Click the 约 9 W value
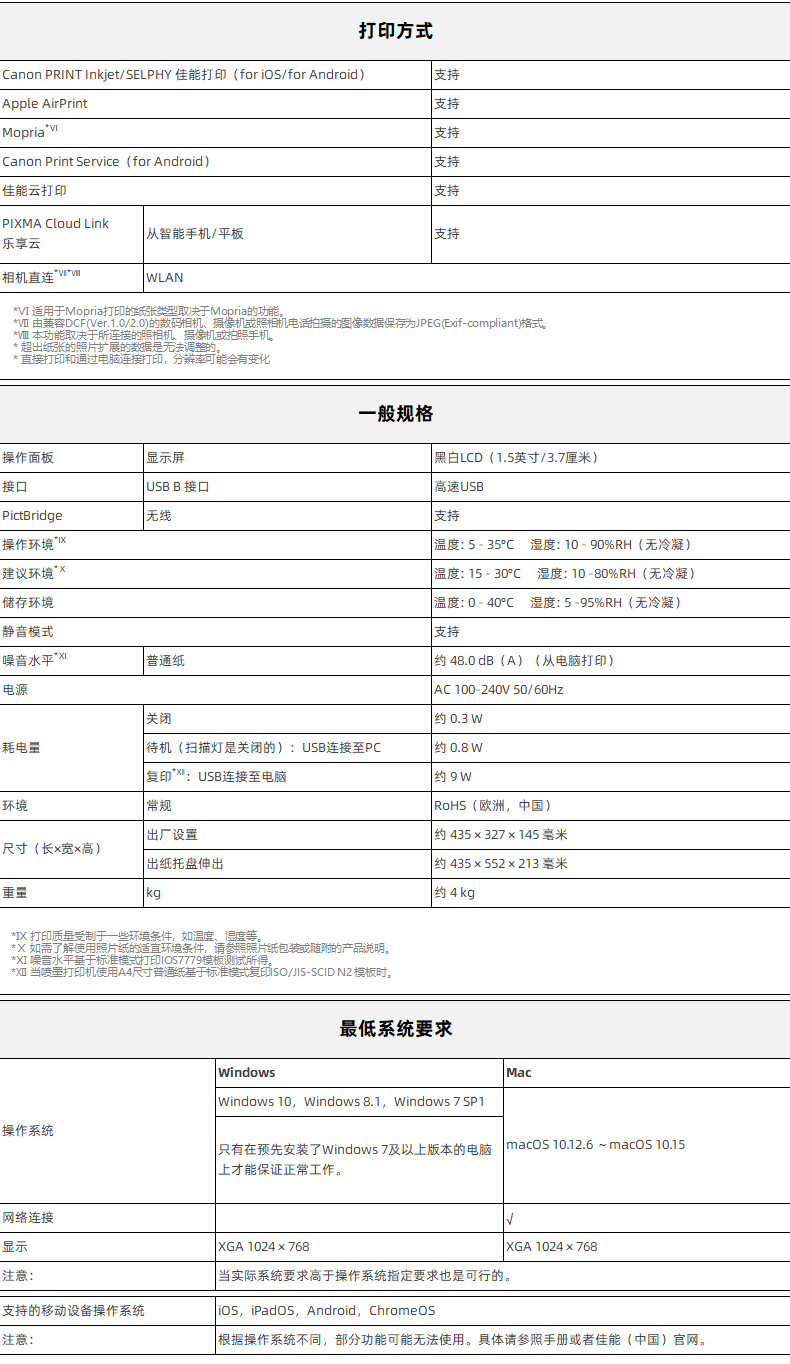Image resolution: width=790 pixels, height=1364 pixels. tap(453, 776)
